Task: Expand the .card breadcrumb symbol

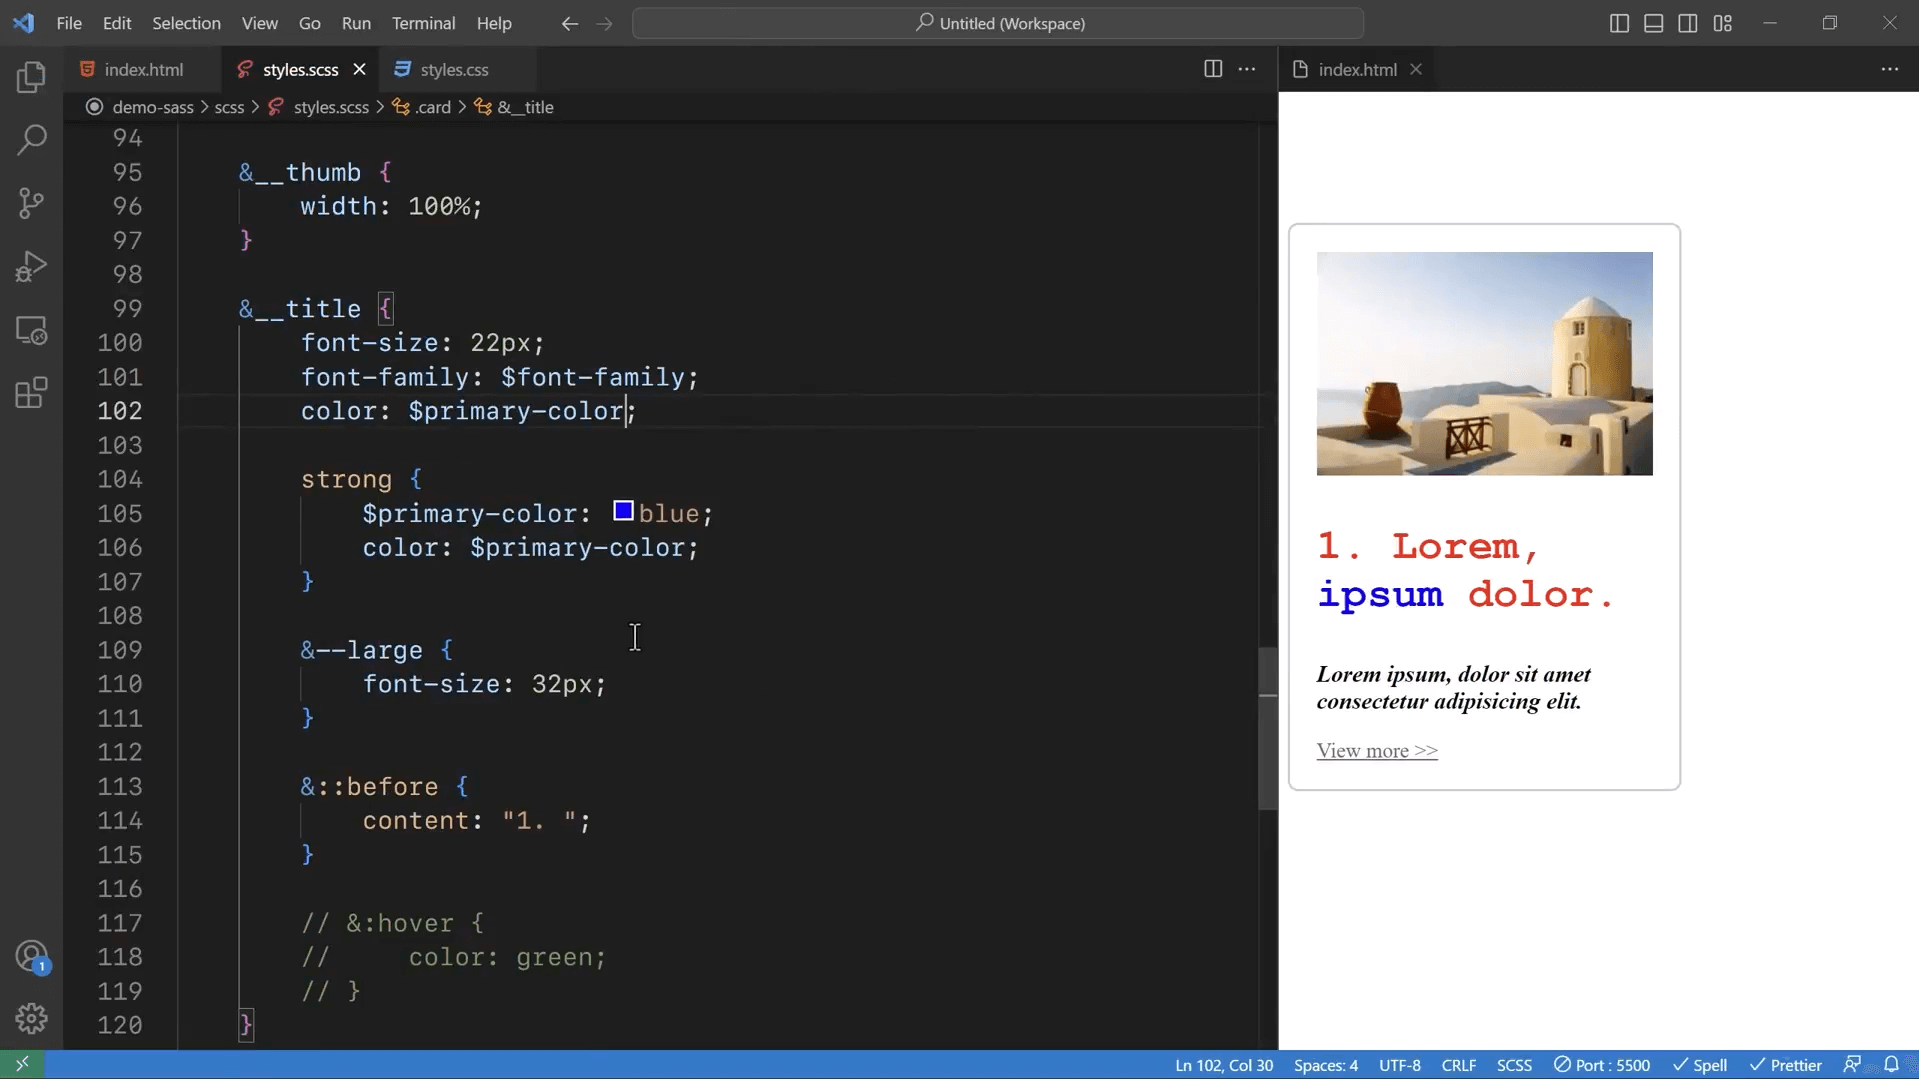Action: click(432, 107)
